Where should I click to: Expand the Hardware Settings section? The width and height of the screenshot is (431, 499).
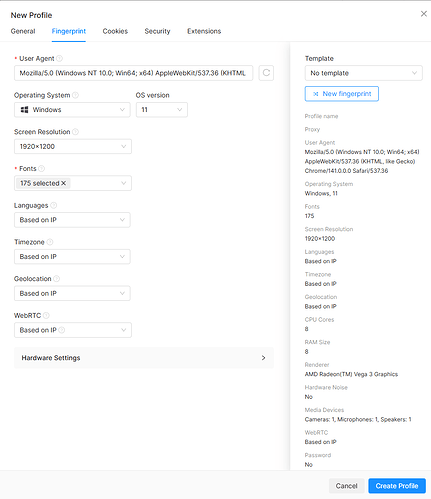pos(144,358)
